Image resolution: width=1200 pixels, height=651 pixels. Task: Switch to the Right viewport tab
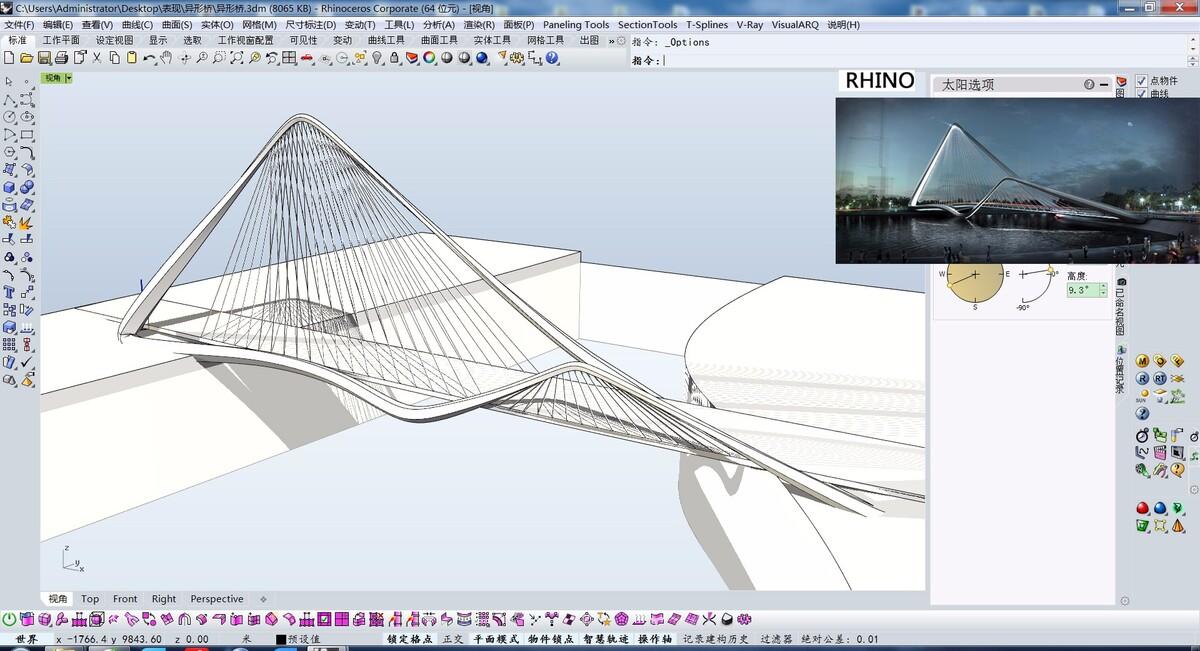164,599
